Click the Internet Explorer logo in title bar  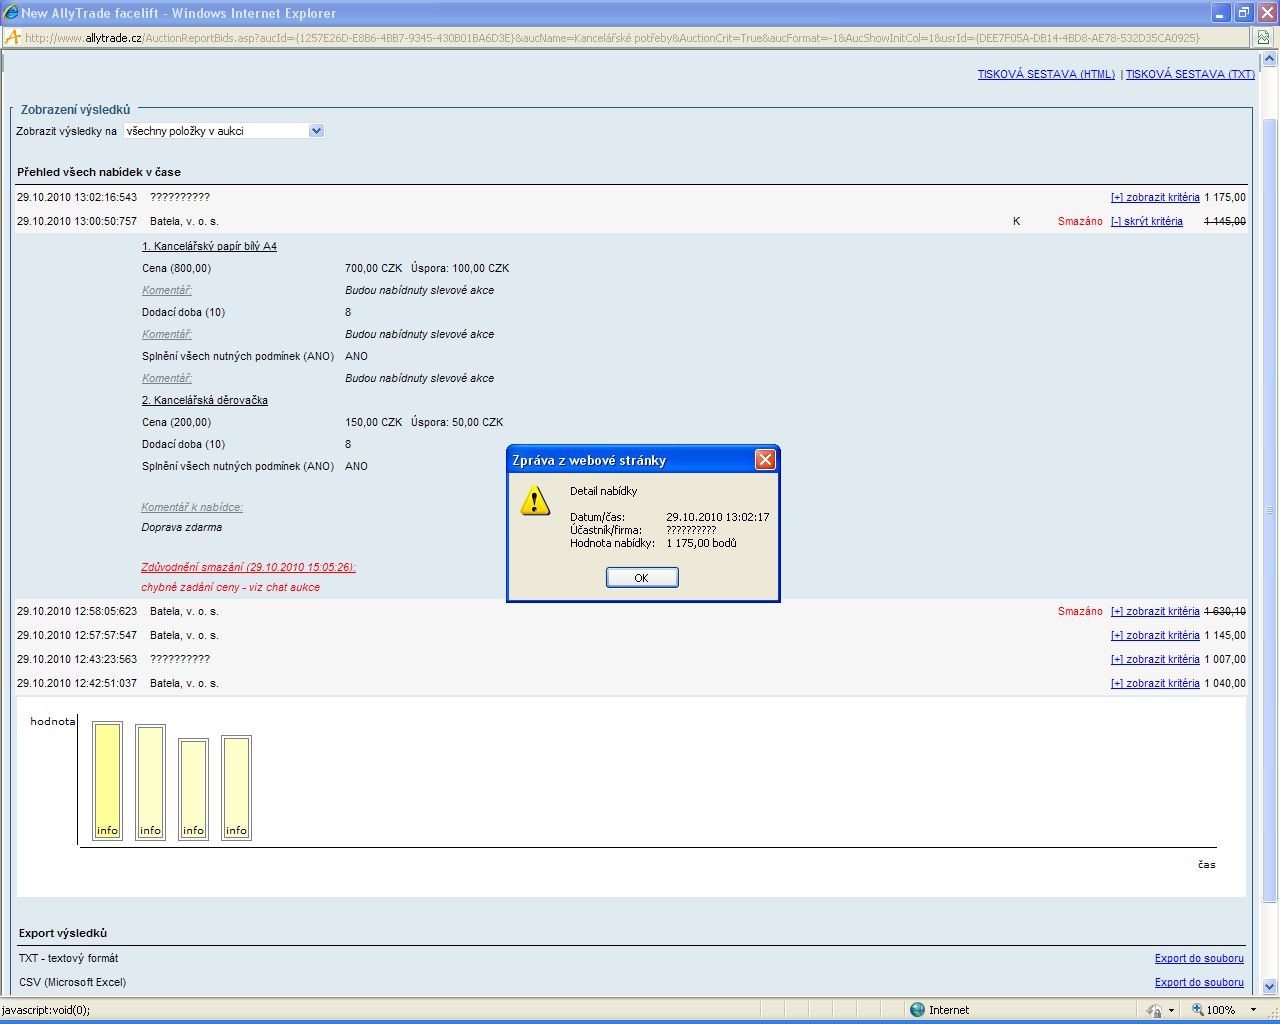11,12
